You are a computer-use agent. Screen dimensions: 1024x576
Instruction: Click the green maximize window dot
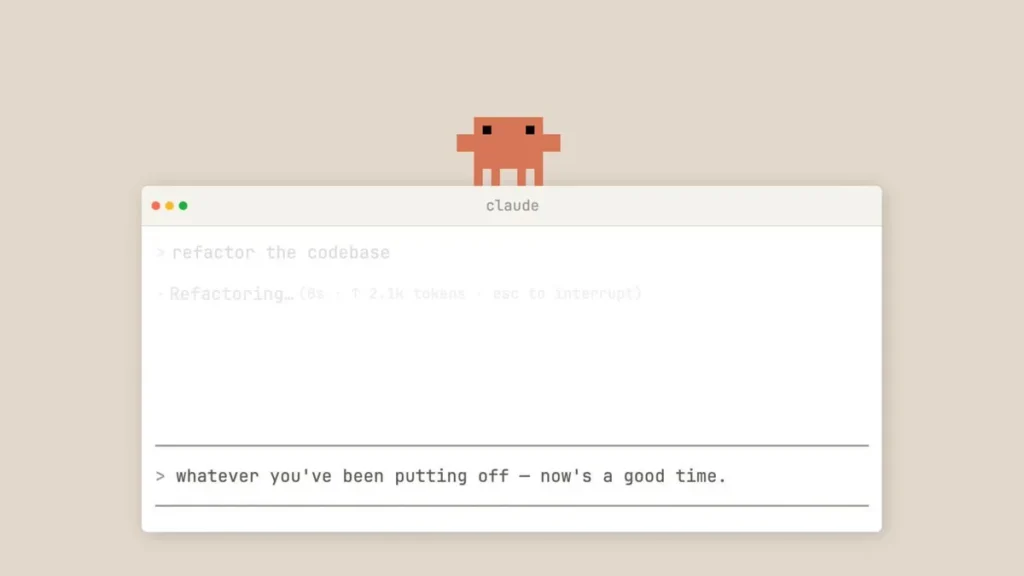point(183,206)
